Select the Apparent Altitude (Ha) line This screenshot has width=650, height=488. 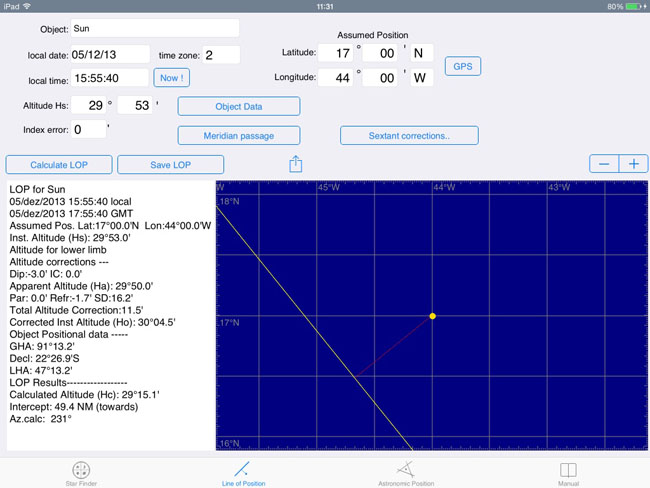(81, 286)
